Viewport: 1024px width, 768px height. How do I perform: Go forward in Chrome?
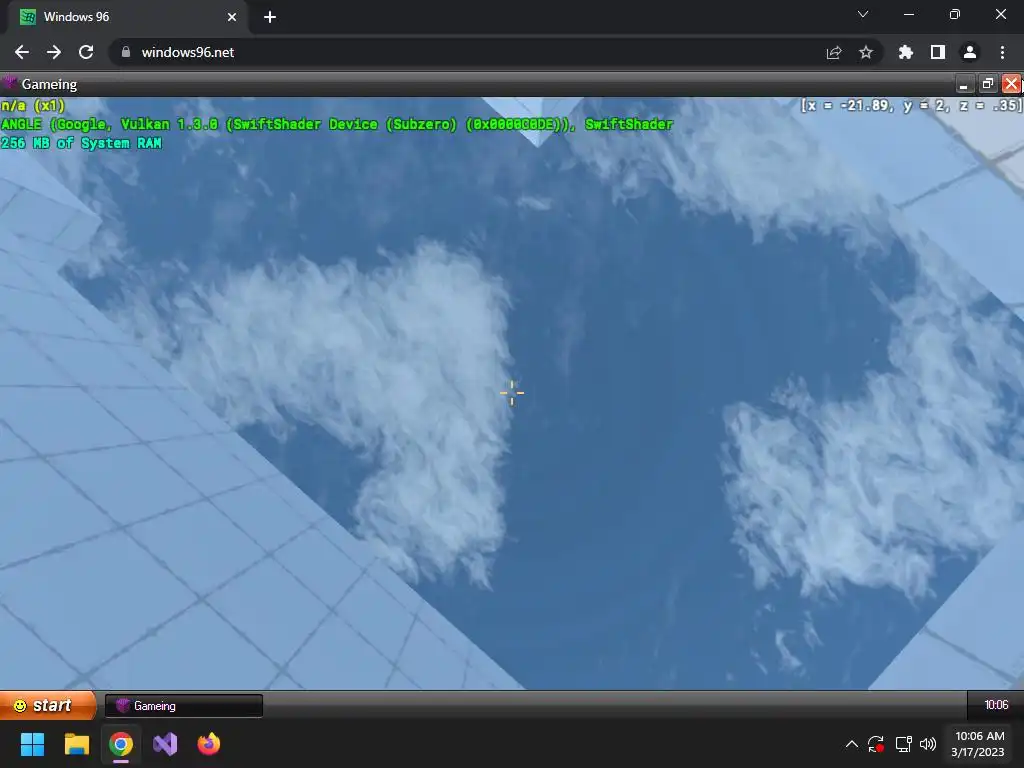(x=54, y=52)
